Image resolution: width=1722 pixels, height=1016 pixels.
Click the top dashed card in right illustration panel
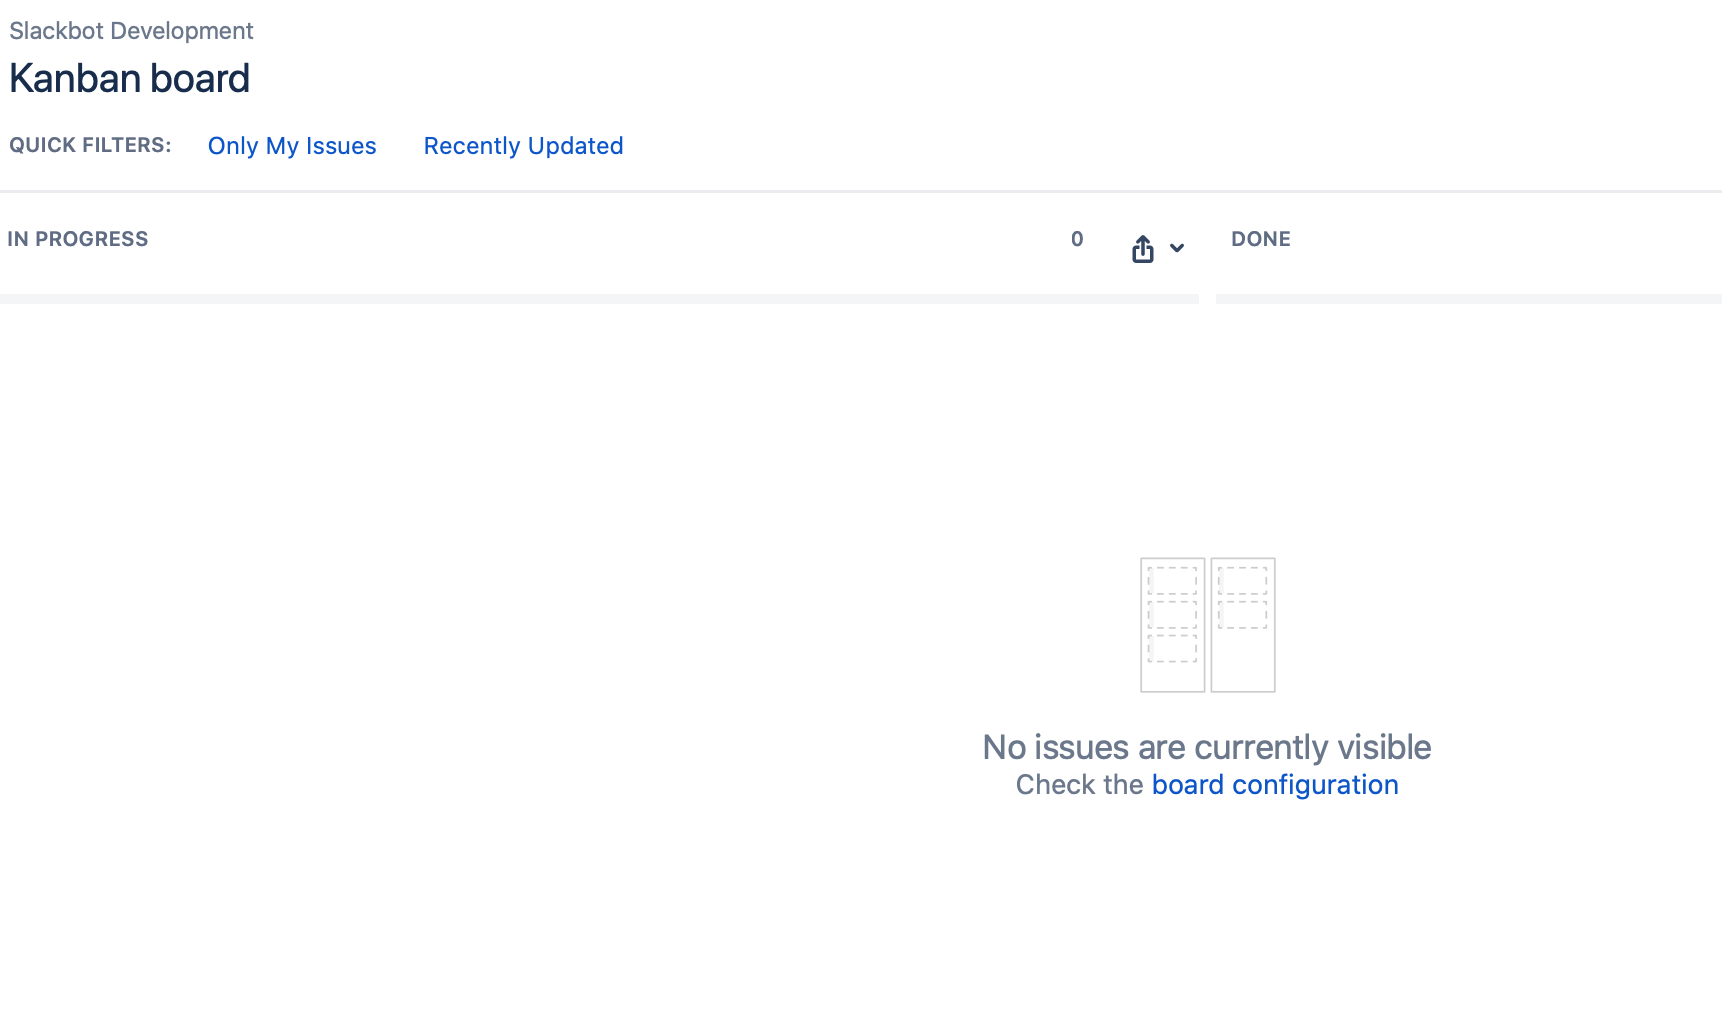1243,581
